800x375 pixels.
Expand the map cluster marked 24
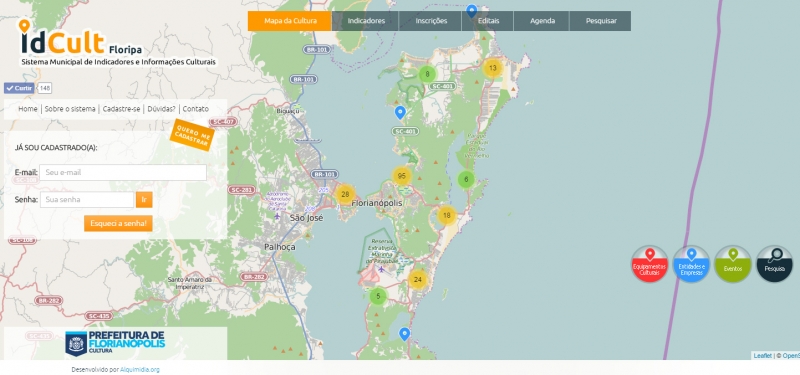(418, 279)
